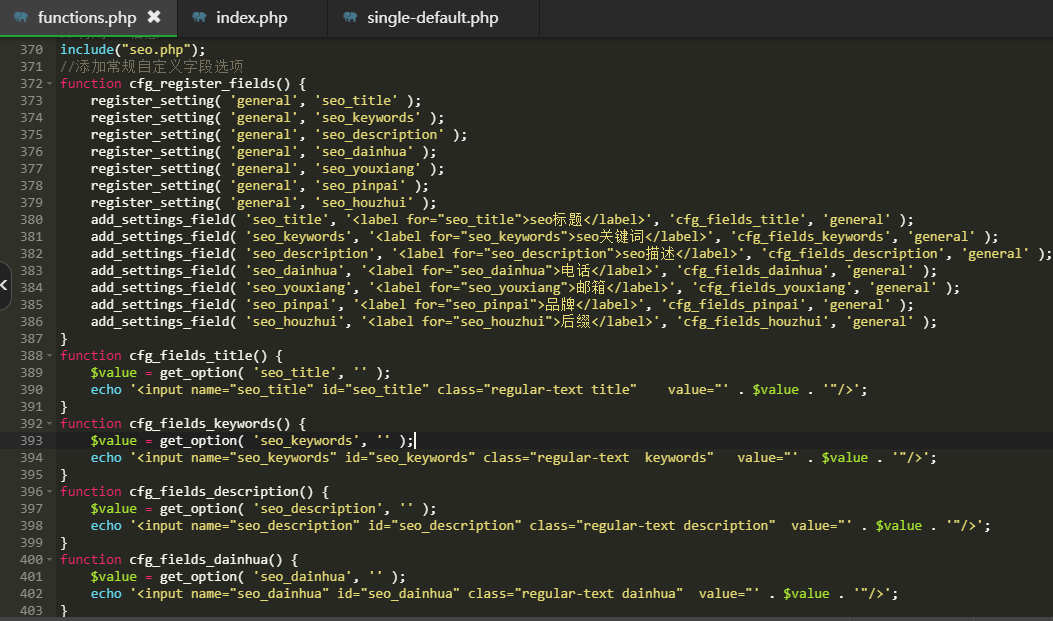Click line number 380 in the gutter
Image resolution: width=1053 pixels, height=621 pixels.
pyautogui.click(x=31, y=220)
